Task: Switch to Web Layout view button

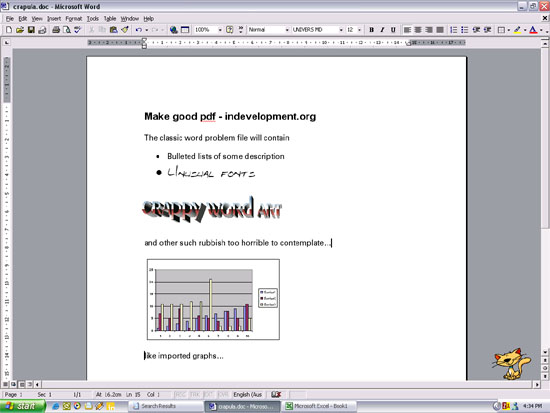Action: click(x=13, y=384)
